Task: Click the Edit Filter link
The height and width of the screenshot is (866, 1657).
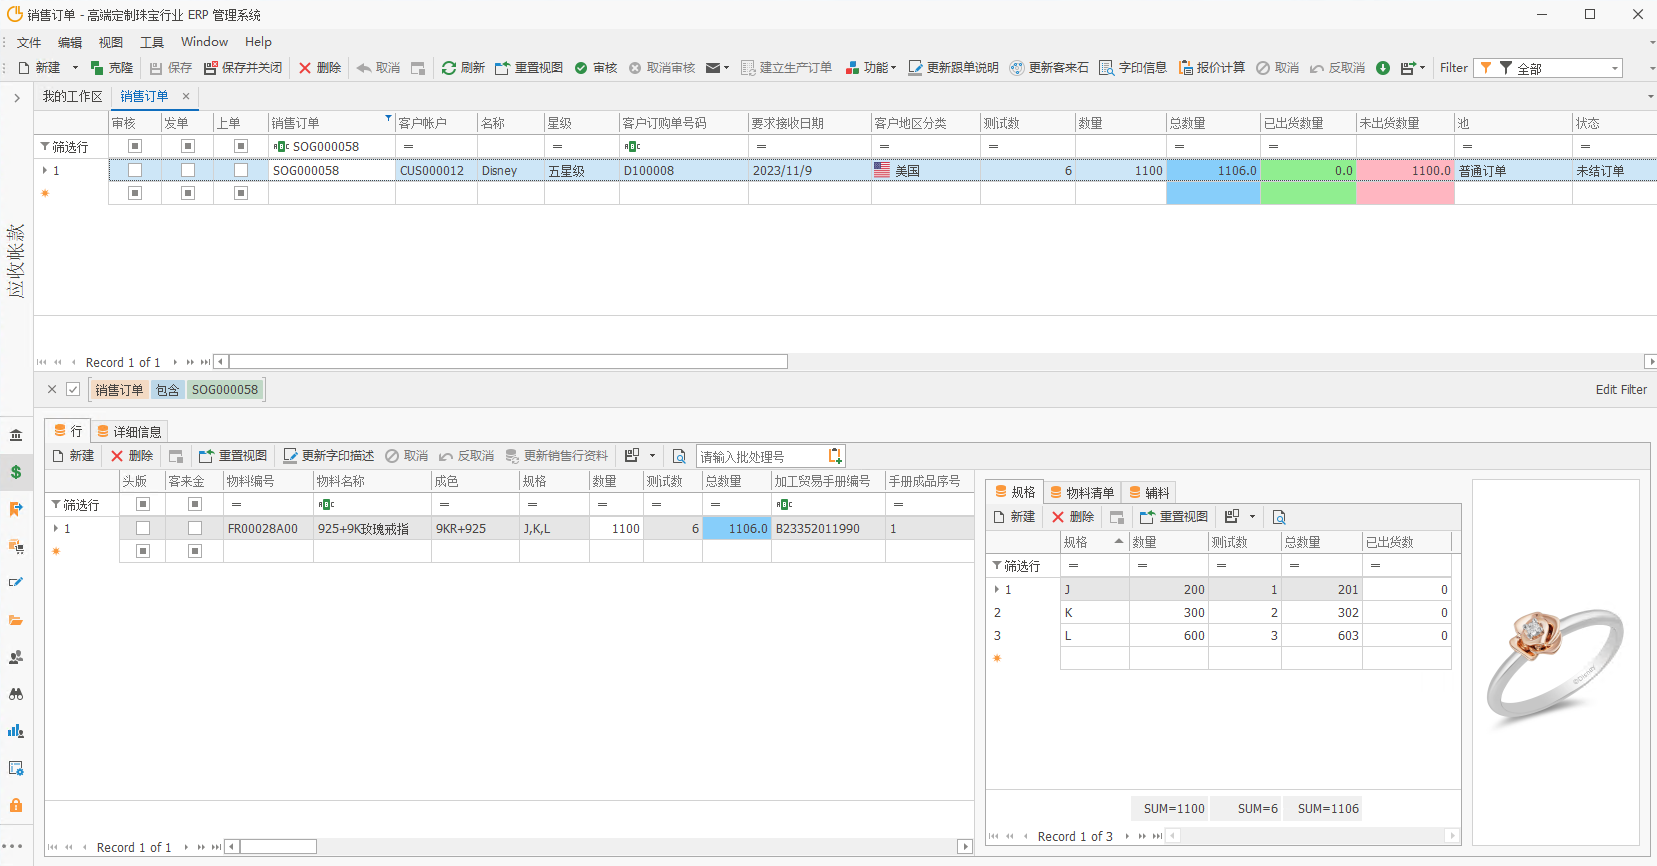Action: (1620, 389)
